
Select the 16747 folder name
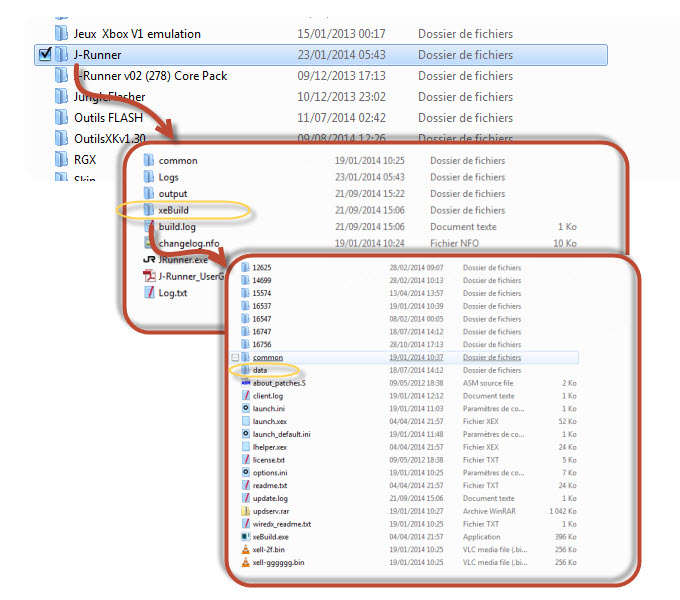[x=262, y=332]
